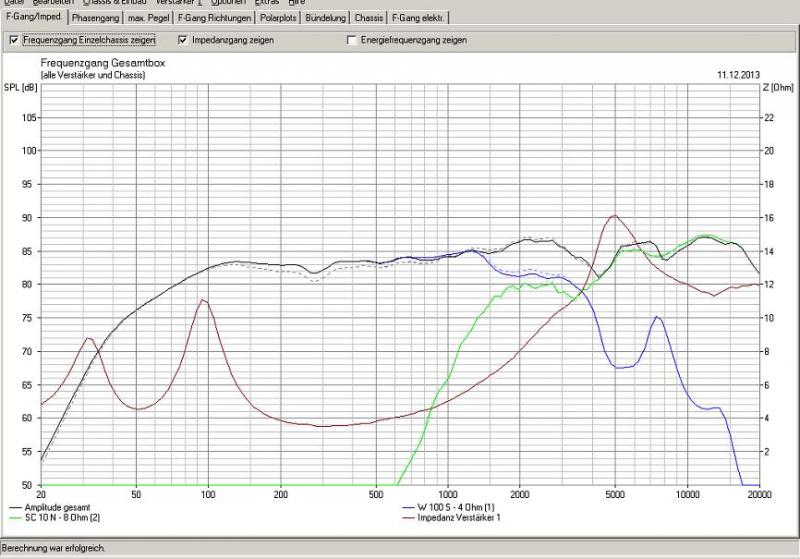The height and width of the screenshot is (559, 800).
Task: Open the max. Pegel tab
Action: tap(148, 18)
